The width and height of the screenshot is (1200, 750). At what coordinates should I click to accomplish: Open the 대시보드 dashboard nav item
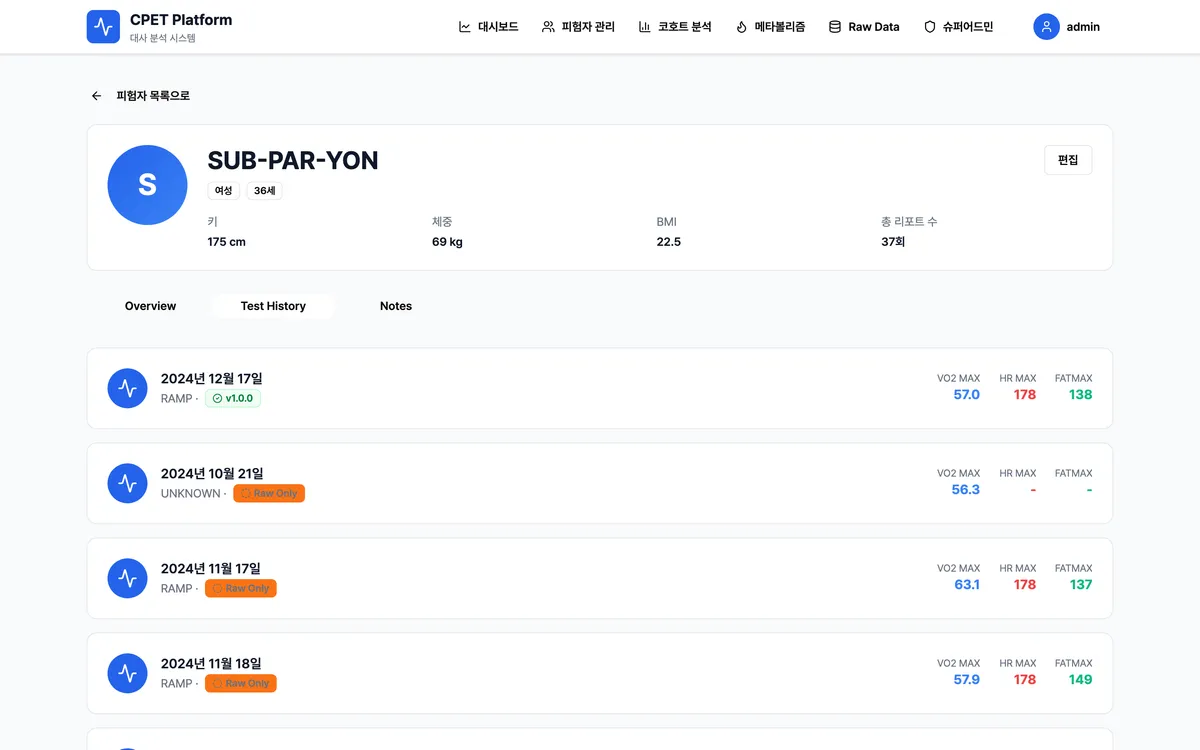click(x=488, y=27)
